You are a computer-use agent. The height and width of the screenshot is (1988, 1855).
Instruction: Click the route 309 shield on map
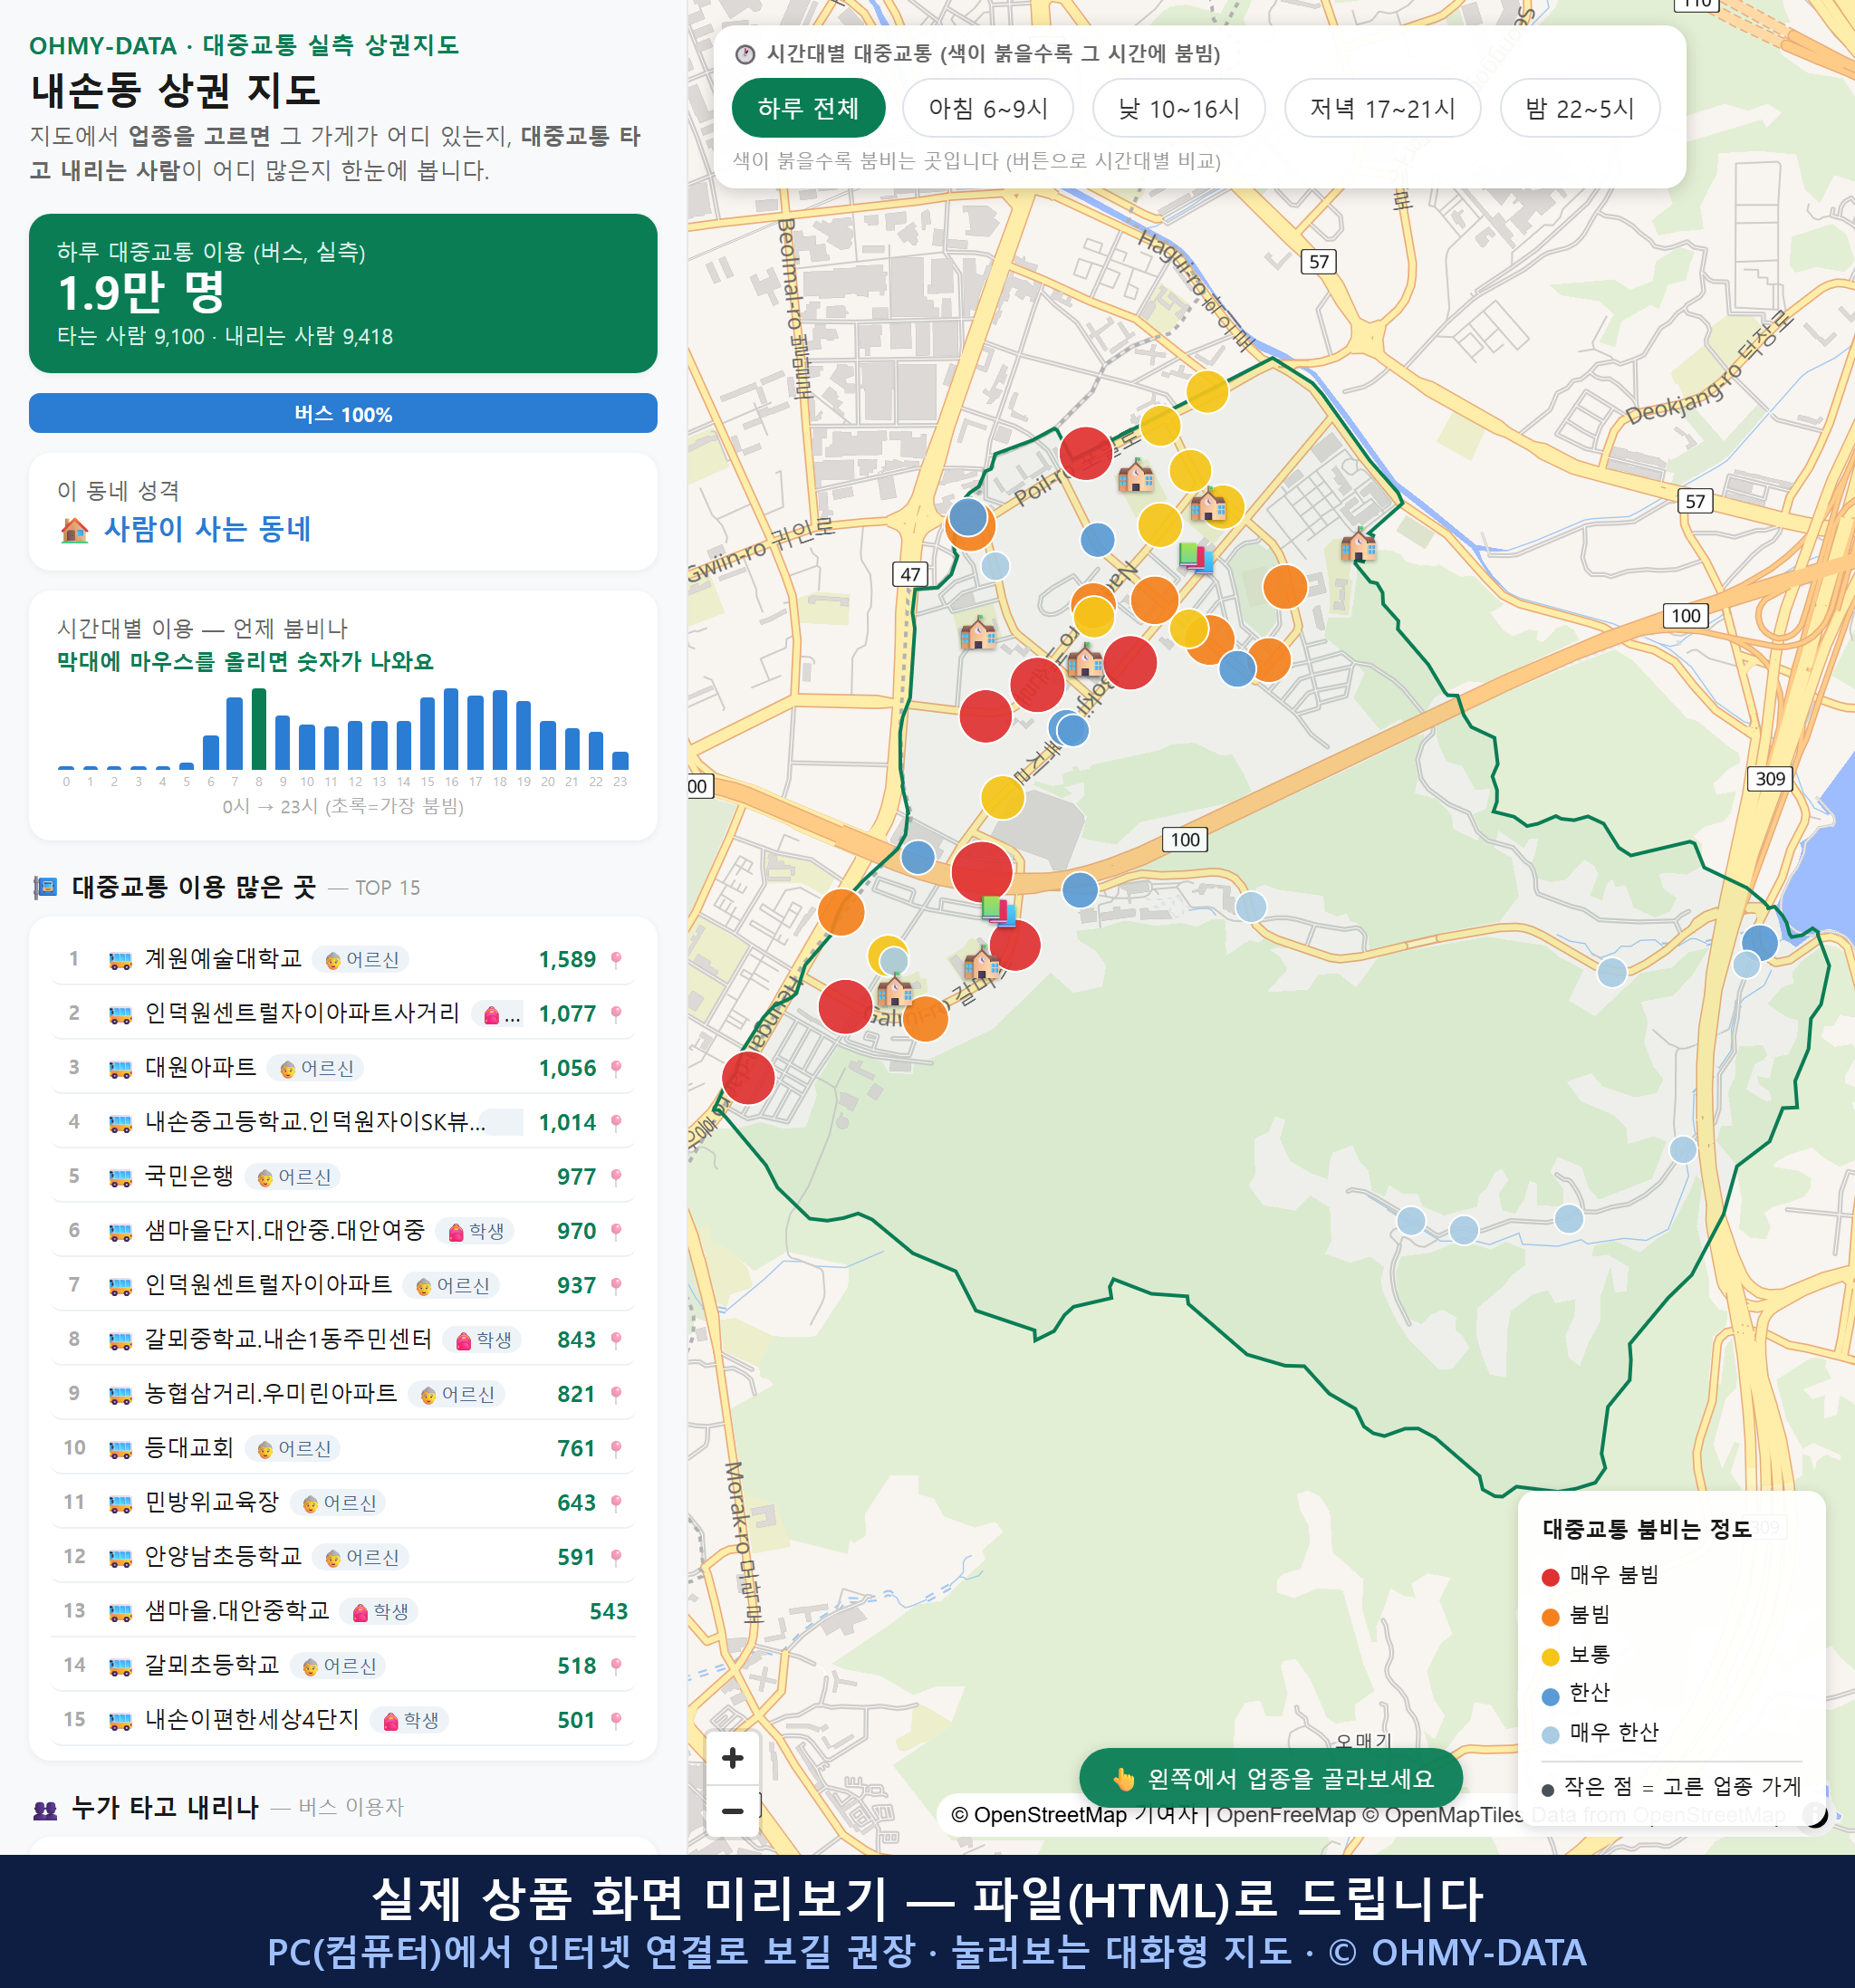1770,778
